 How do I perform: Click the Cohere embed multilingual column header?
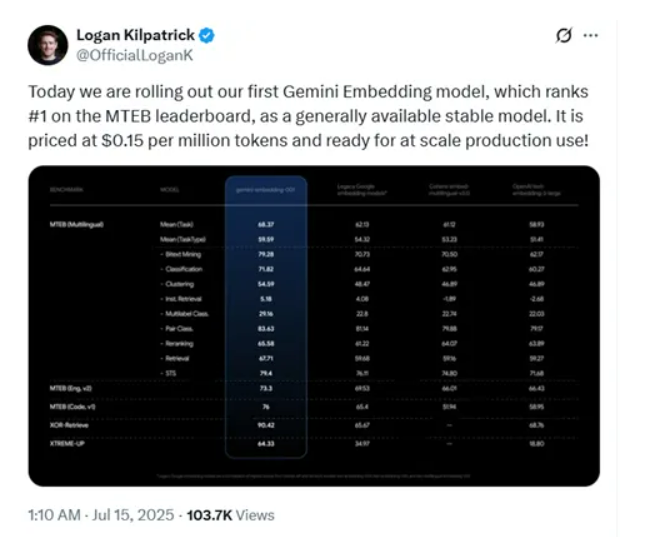click(x=449, y=190)
